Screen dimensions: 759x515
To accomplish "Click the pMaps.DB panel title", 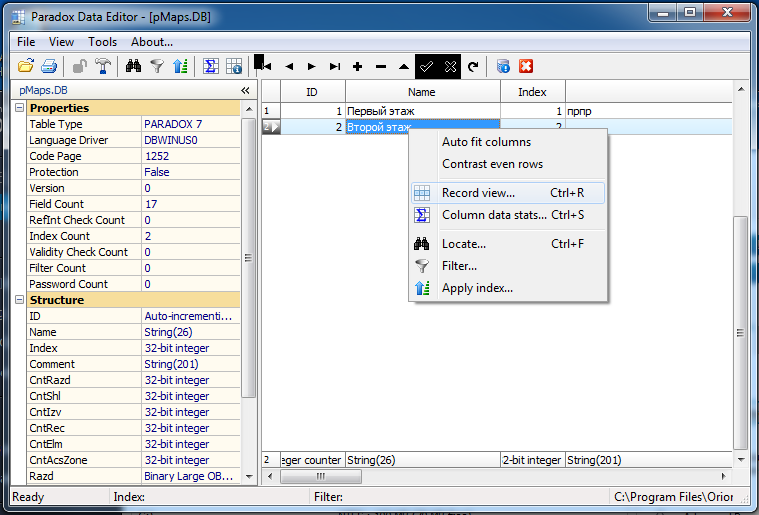I will tap(44, 91).
